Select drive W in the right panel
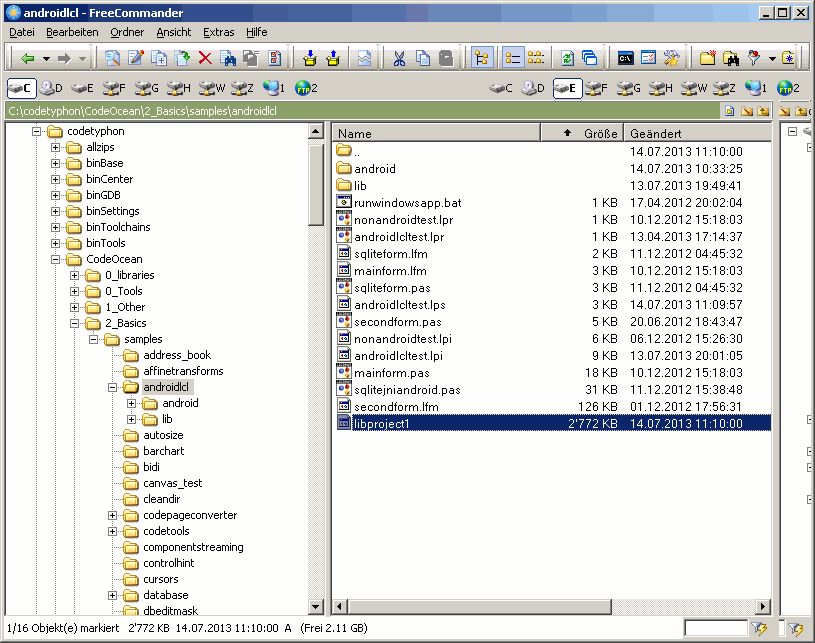 [x=692, y=88]
